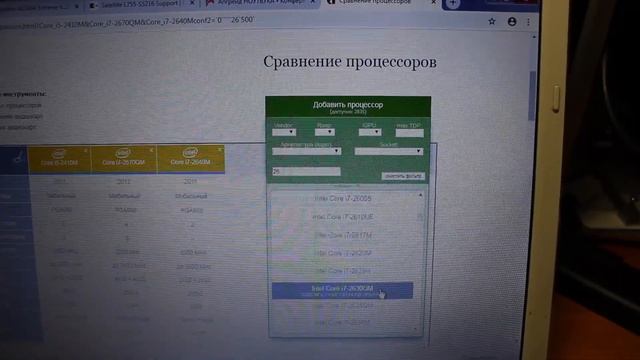Open the Socket filter dropdown
Viewport: 640px width, 360px height.
(x=389, y=151)
